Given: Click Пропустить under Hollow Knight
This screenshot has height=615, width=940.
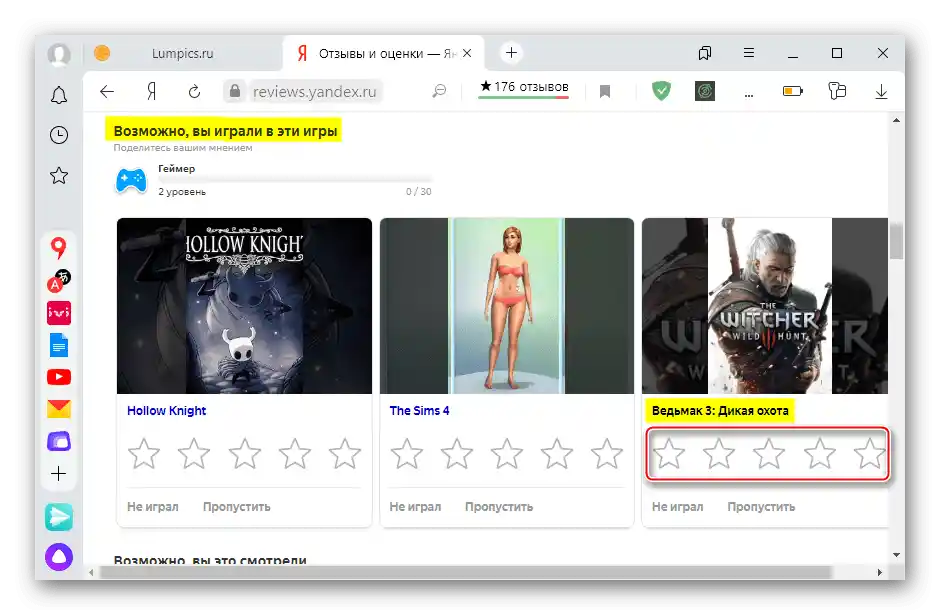Looking at the screenshot, I should [236, 507].
